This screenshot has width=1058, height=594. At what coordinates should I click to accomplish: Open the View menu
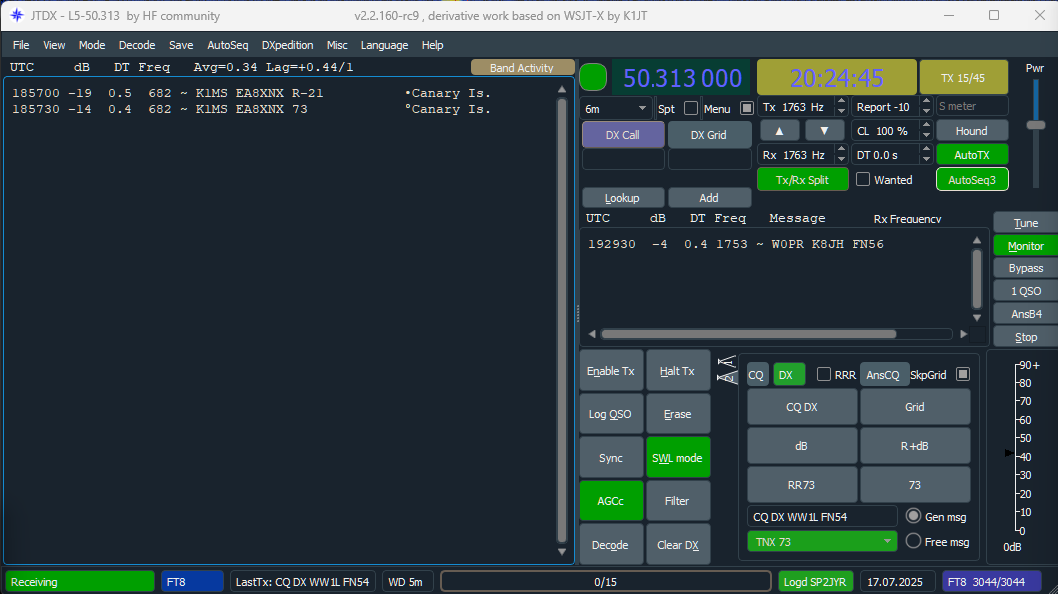tap(54, 45)
